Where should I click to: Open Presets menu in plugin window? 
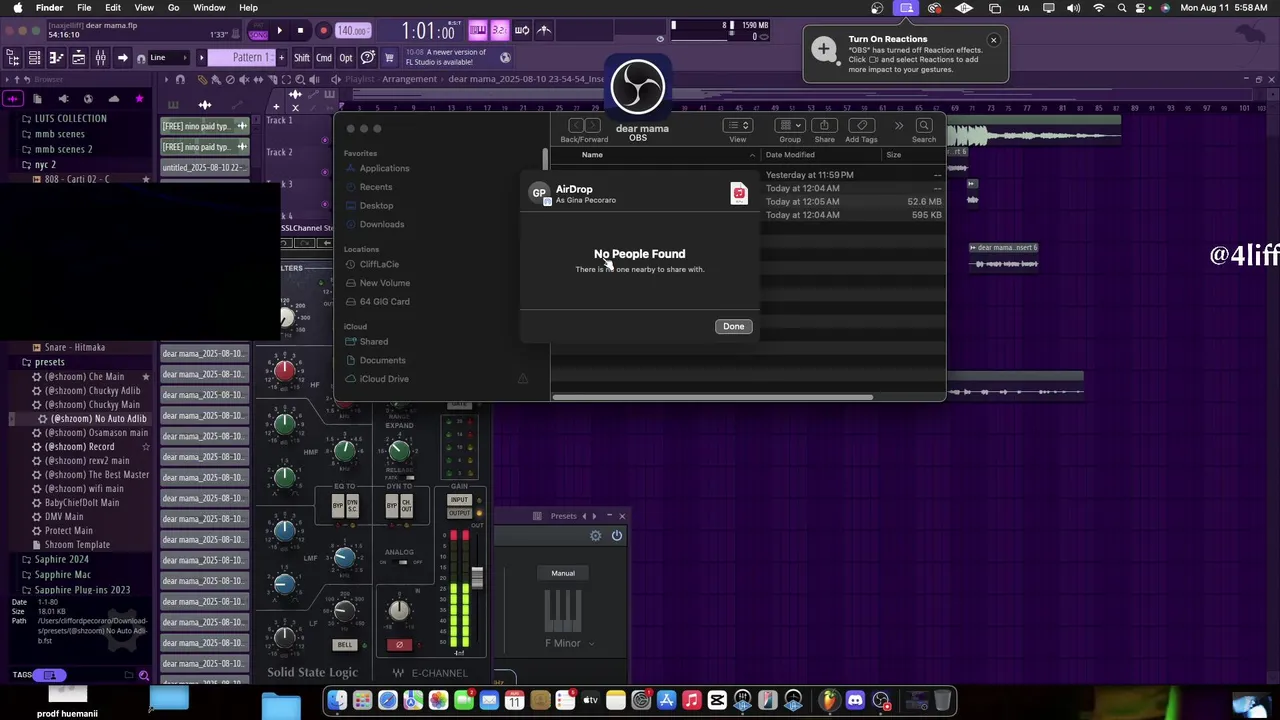click(563, 516)
